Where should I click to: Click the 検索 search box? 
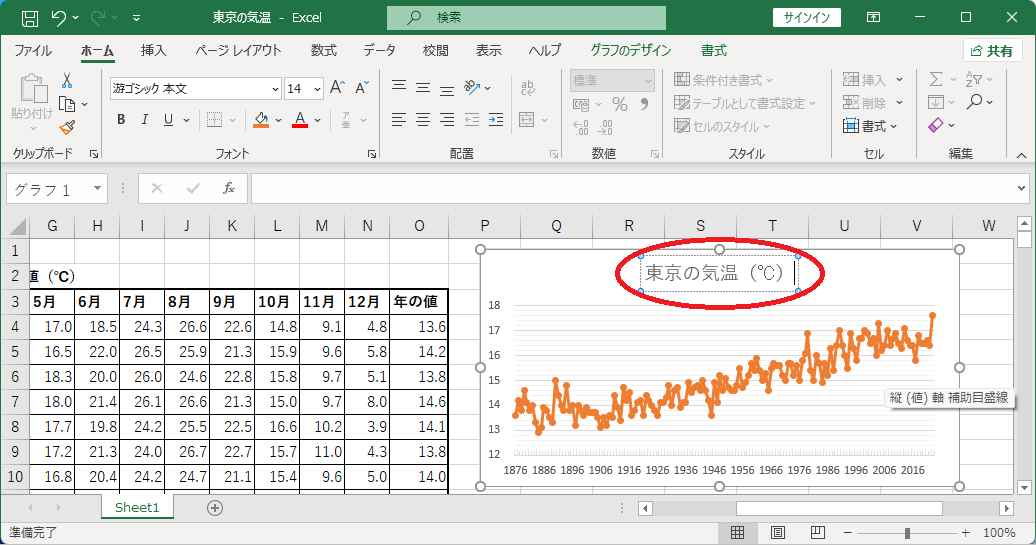tap(527, 18)
